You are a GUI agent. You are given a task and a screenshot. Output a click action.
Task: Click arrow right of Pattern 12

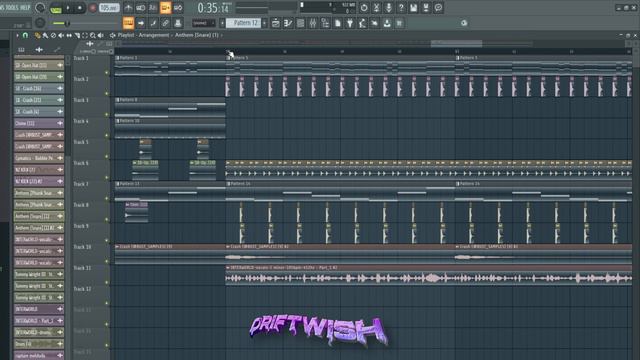264,23
